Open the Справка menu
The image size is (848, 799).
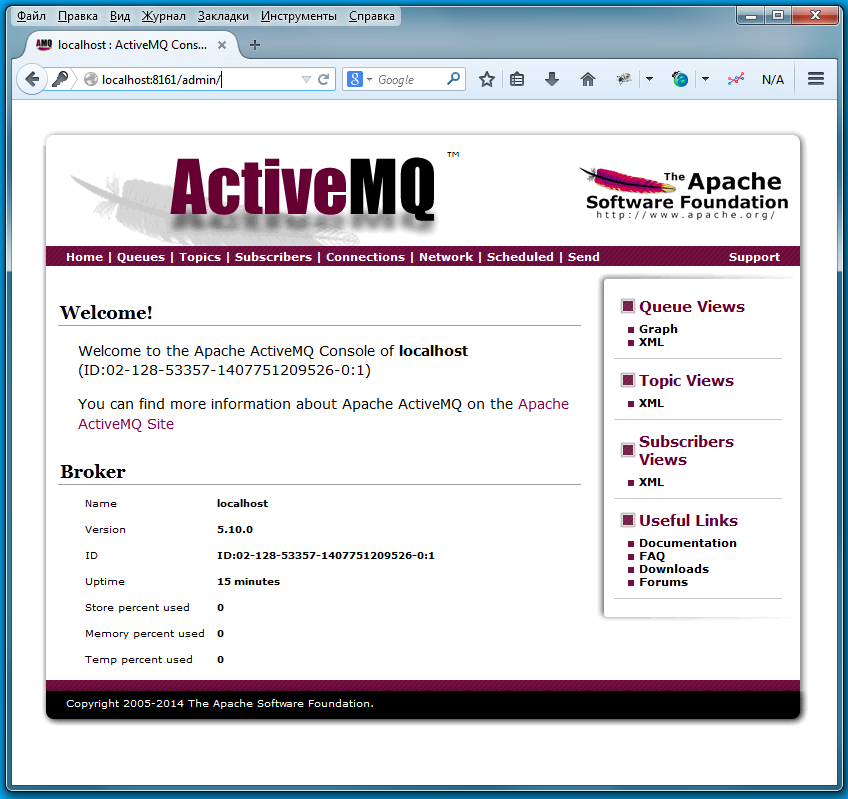pos(372,16)
